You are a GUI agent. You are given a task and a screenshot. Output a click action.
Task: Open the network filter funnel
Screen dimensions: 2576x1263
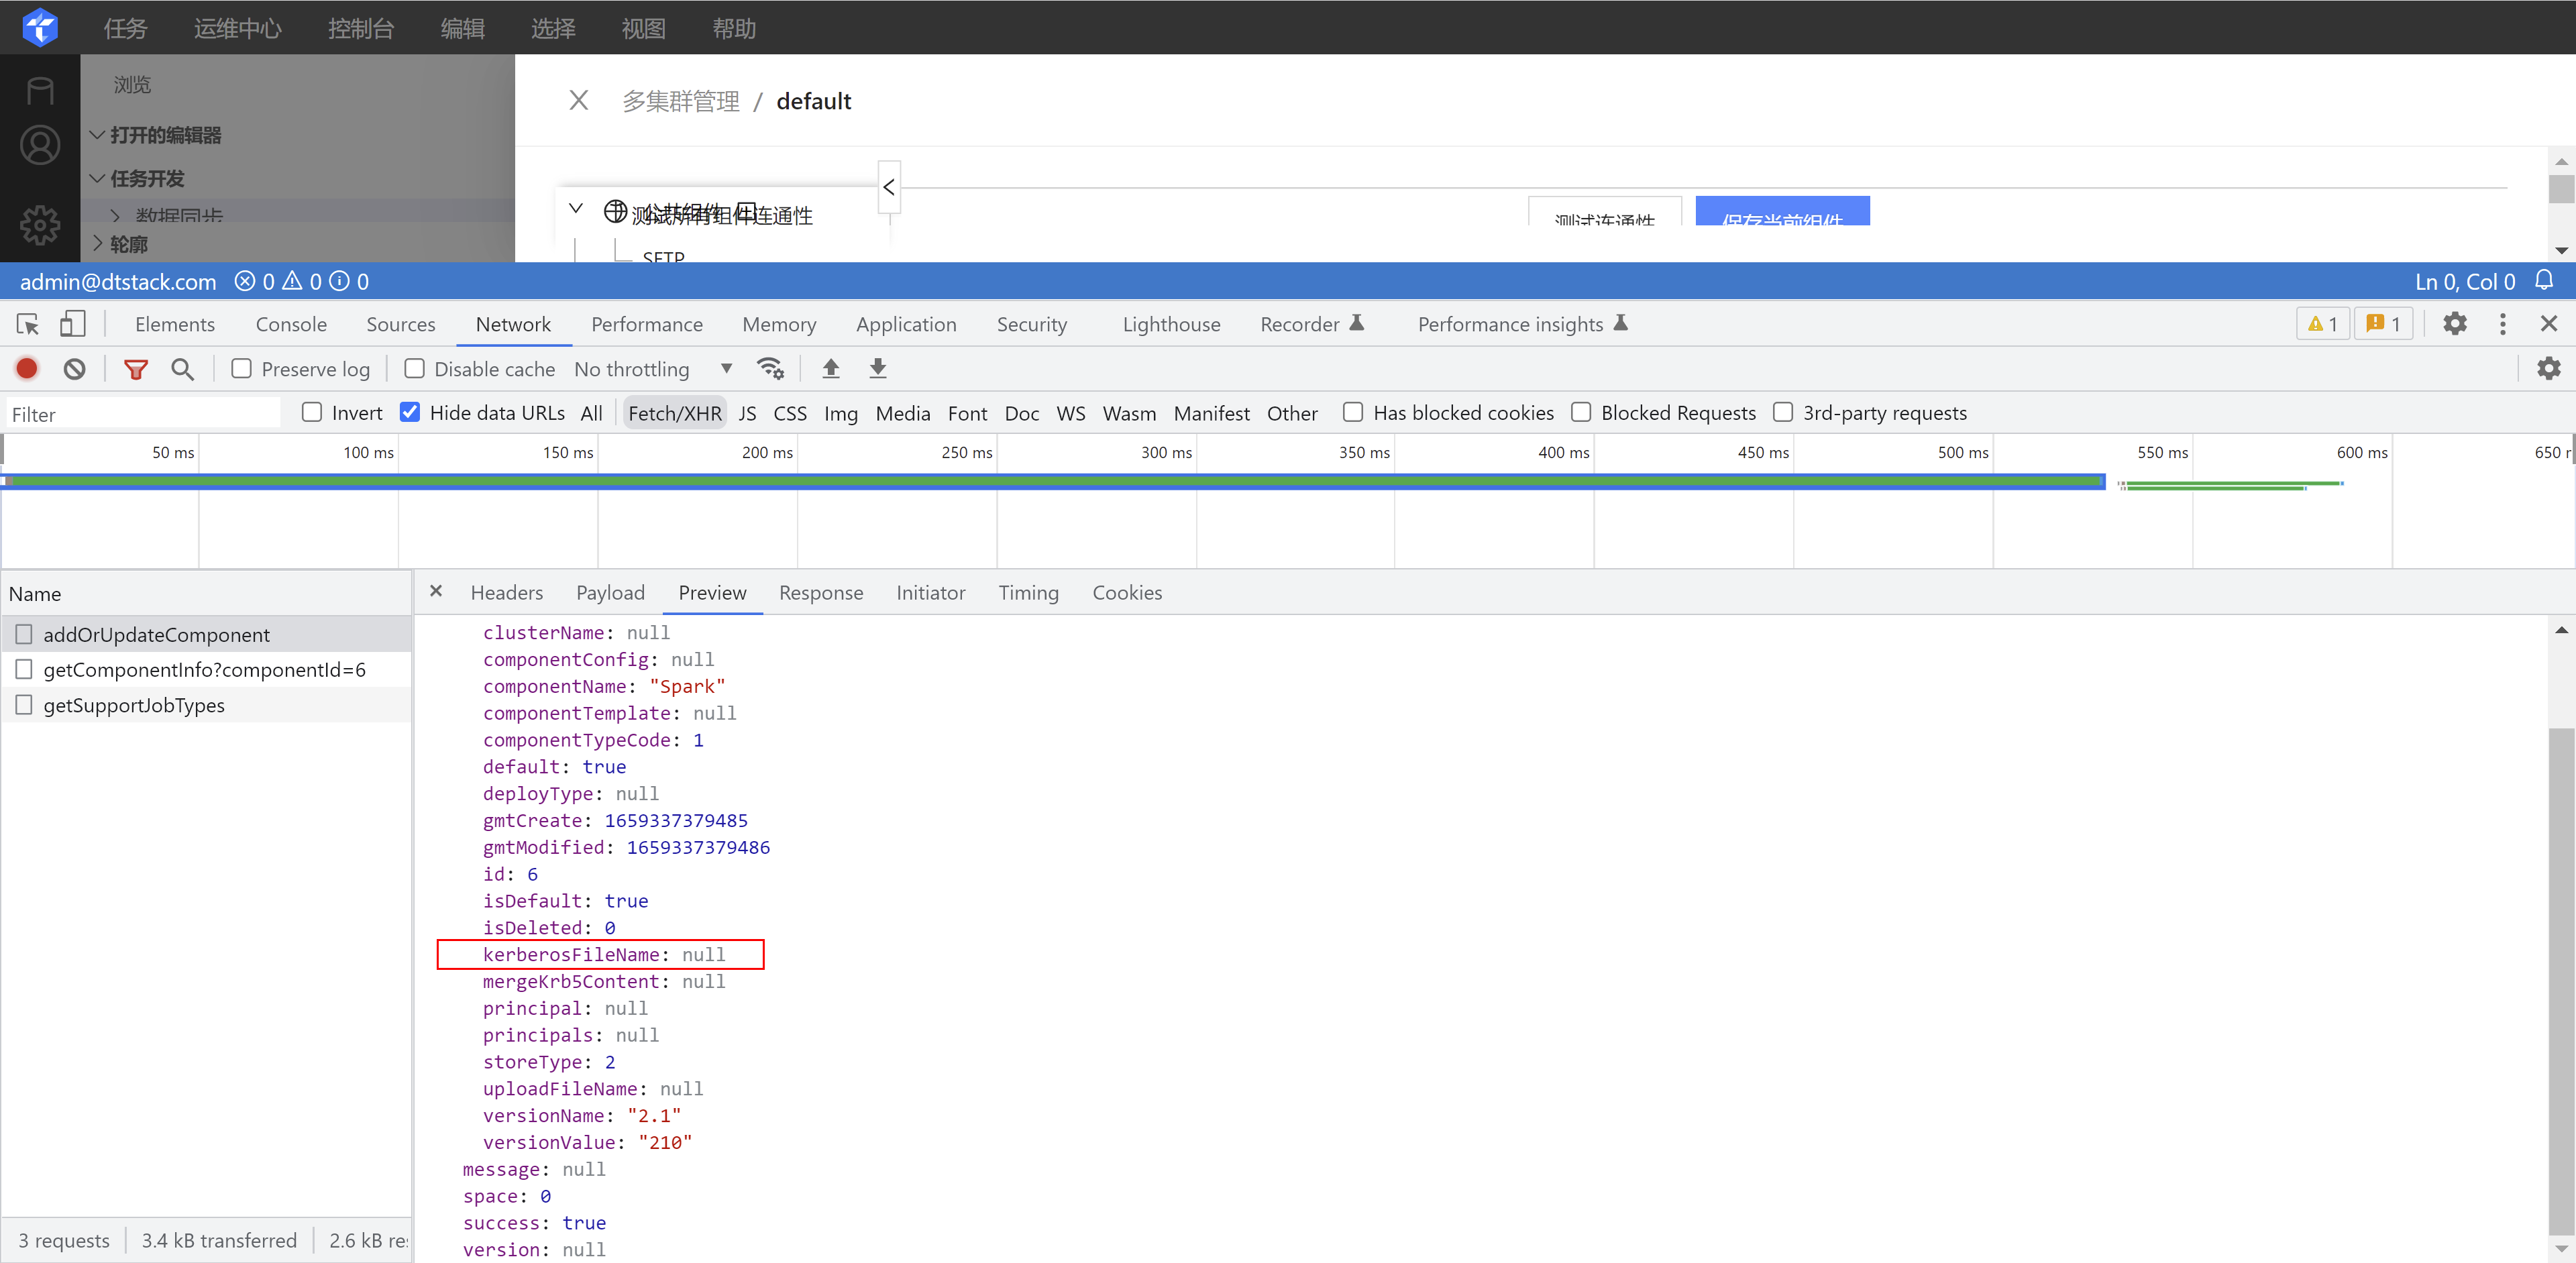tap(136, 368)
